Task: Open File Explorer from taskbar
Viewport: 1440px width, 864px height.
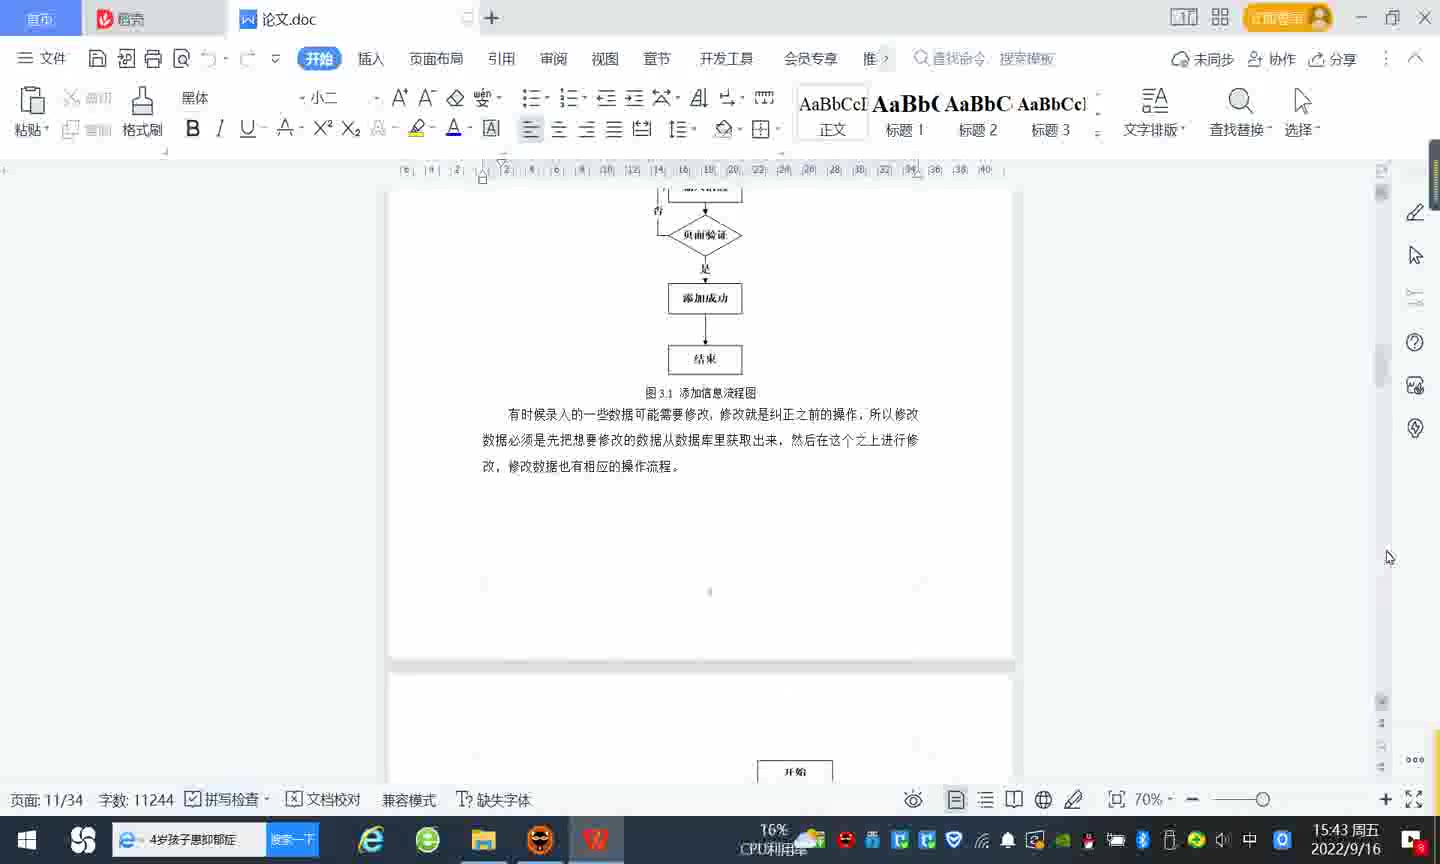Action: 484,840
